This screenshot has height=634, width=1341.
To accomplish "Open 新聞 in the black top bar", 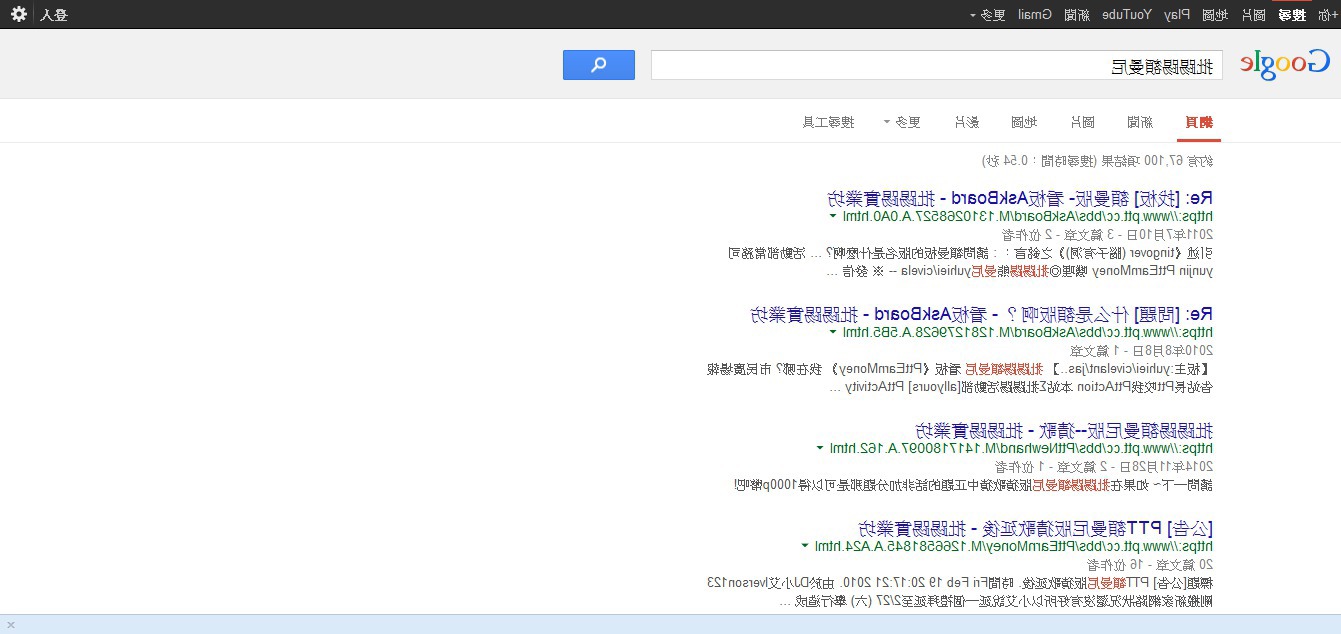I will (1077, 14).
